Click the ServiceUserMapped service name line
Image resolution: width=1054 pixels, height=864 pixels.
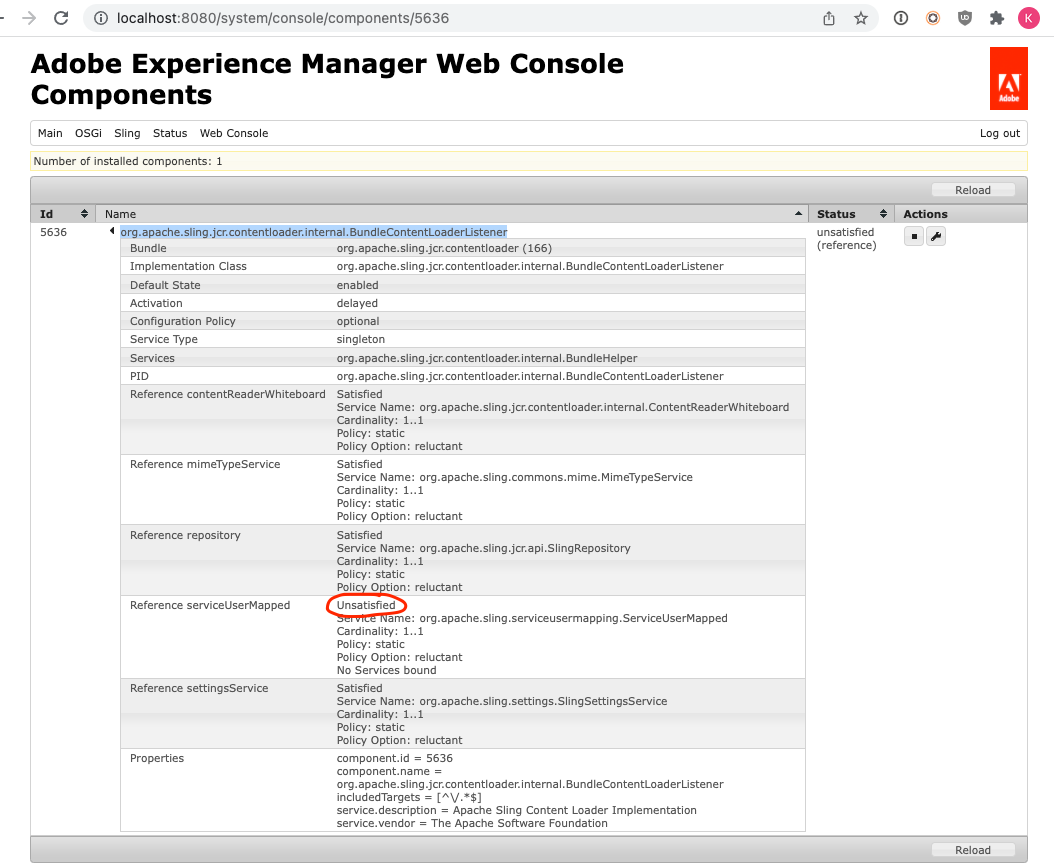[532, 618]
